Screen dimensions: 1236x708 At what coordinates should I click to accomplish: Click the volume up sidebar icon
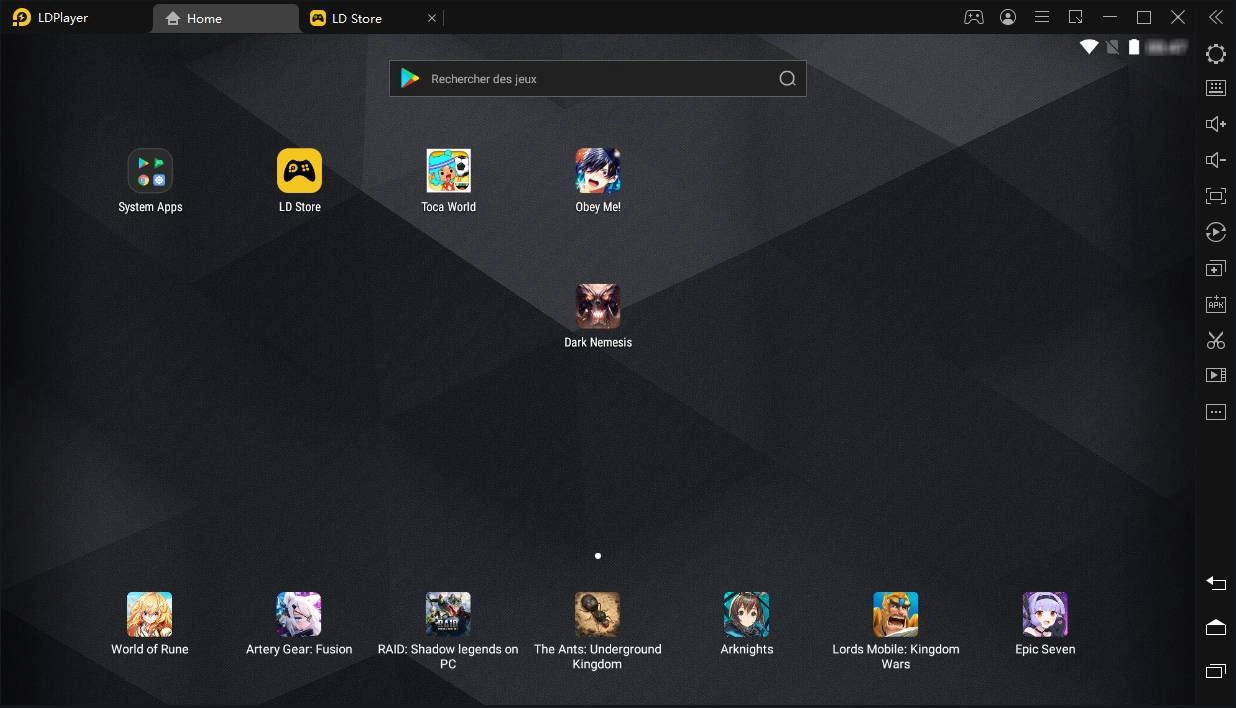[x=1216, y=124]
